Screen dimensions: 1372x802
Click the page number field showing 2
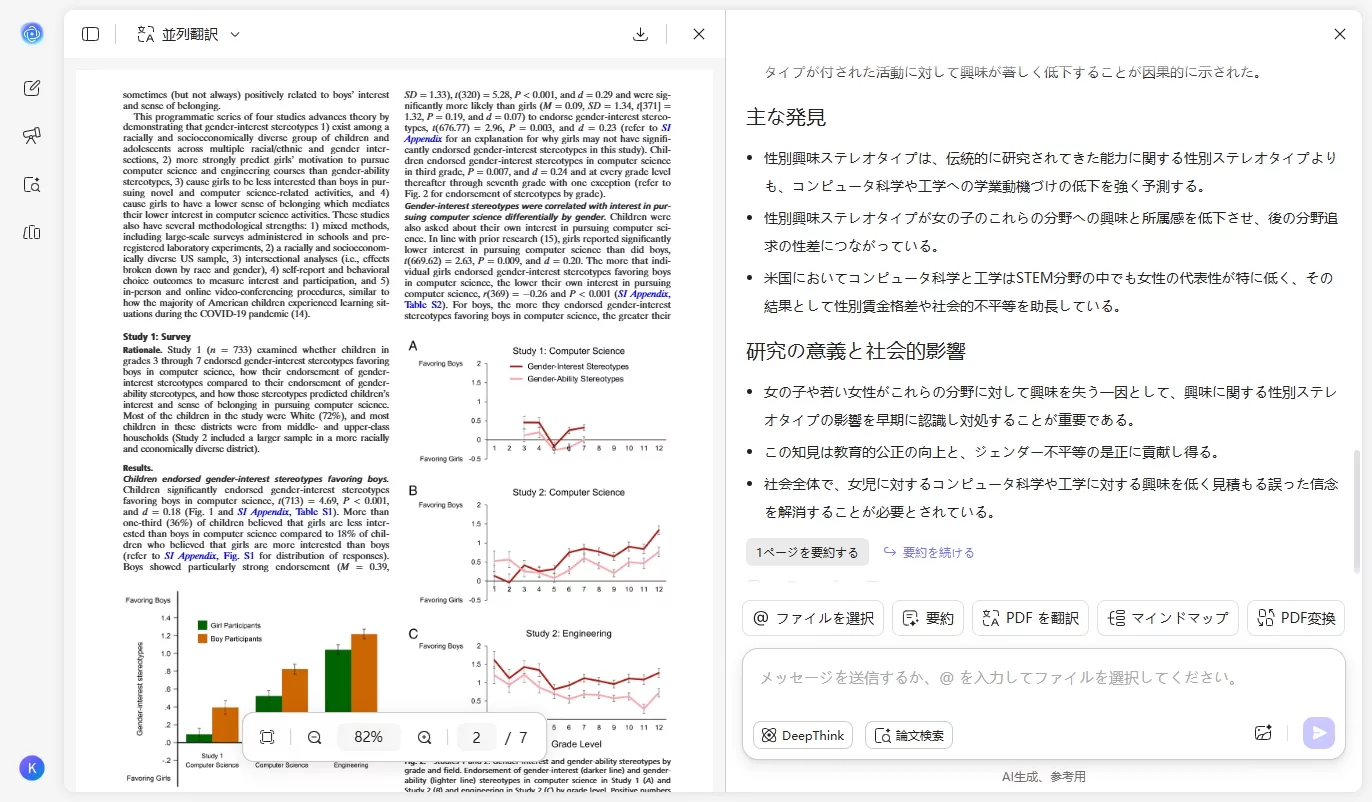(476, 737)
